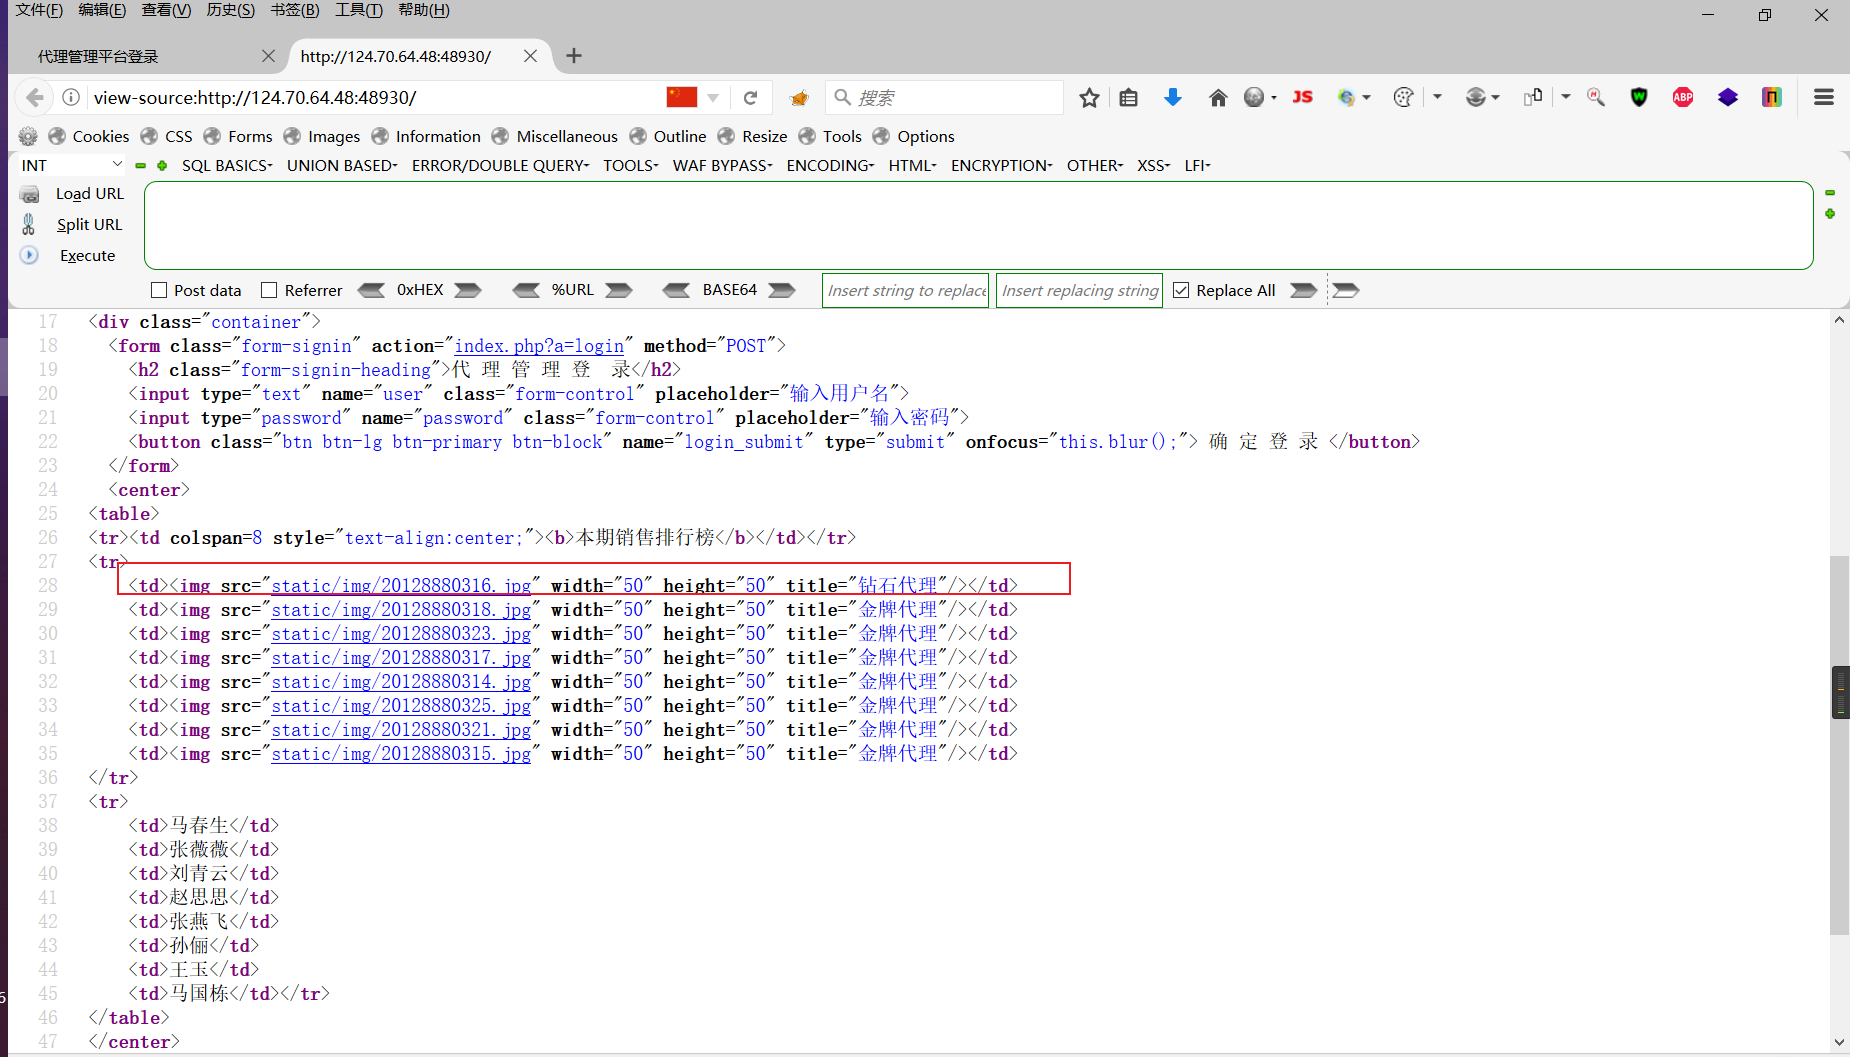Uncheck the Replace All option

pyautogui.click(x=1182, y=289)
